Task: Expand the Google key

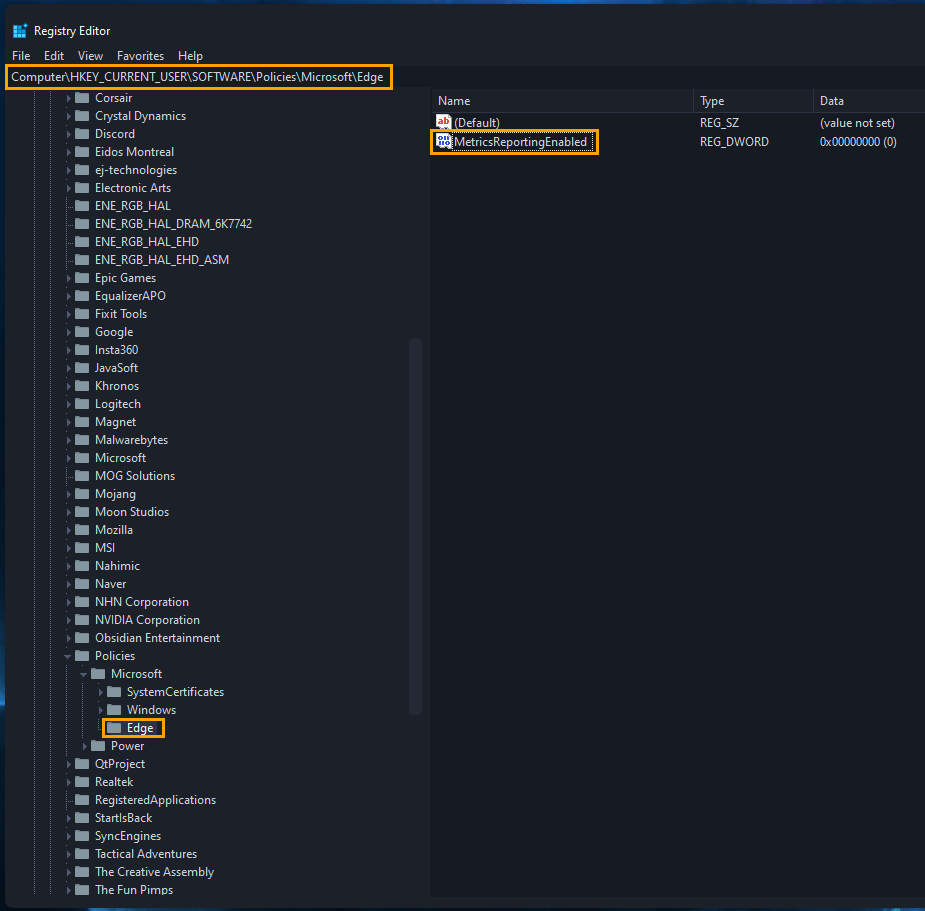Action: [x=68, y=332]
